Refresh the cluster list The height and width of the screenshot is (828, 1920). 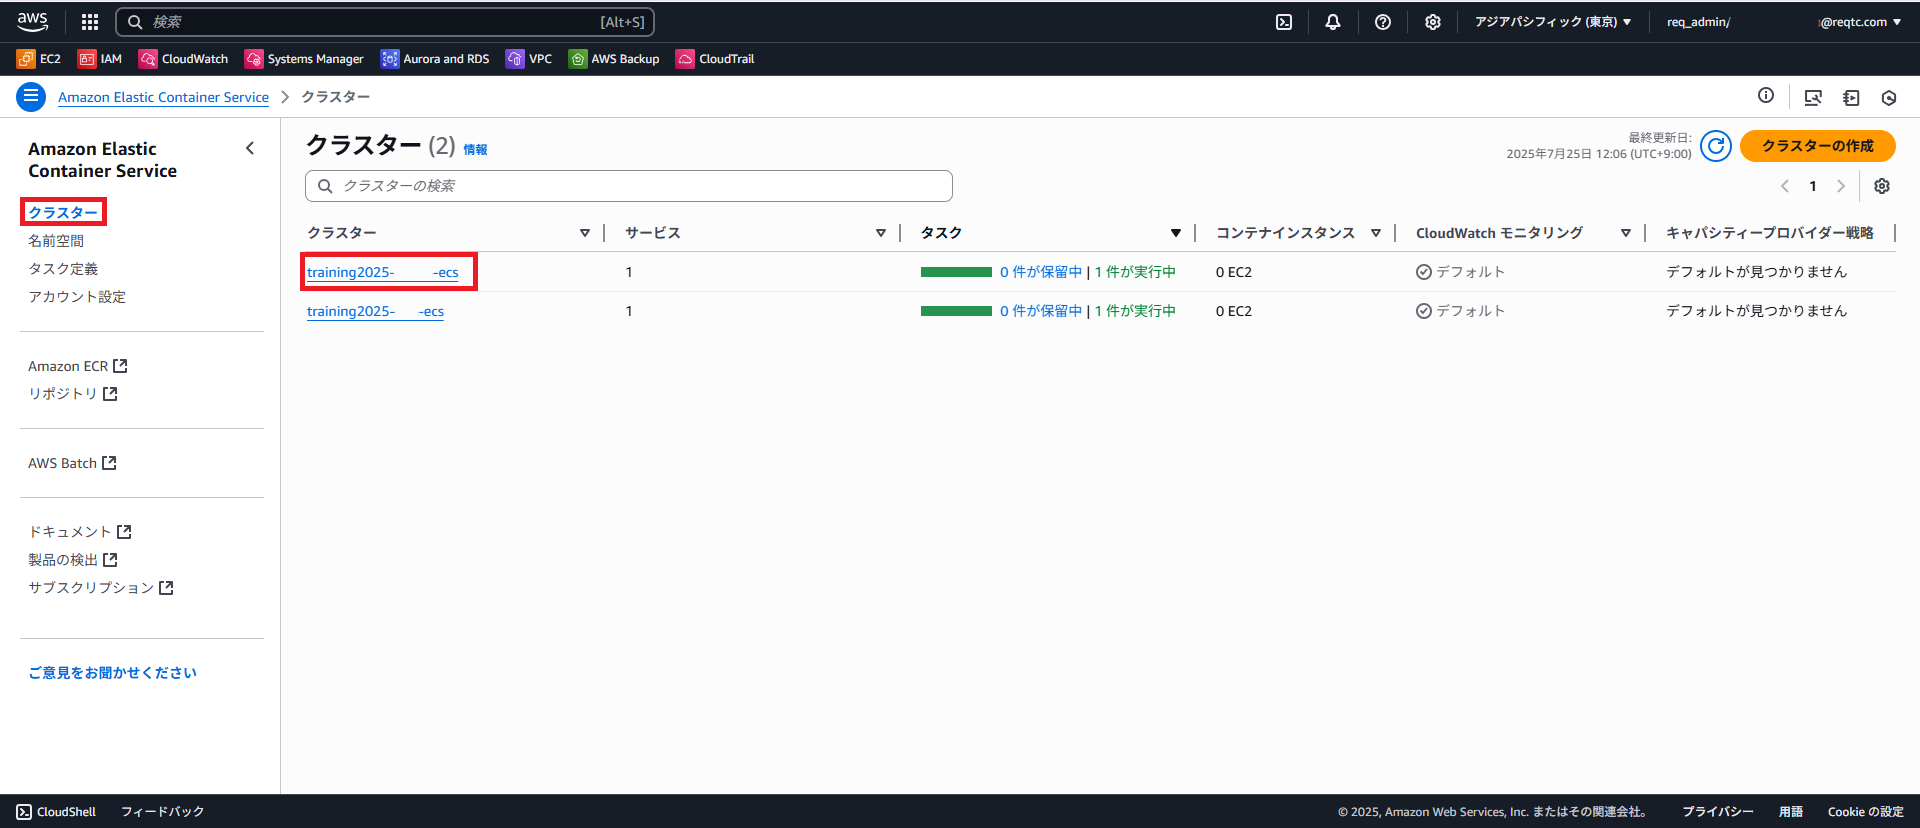click(x=1716, y=146)
